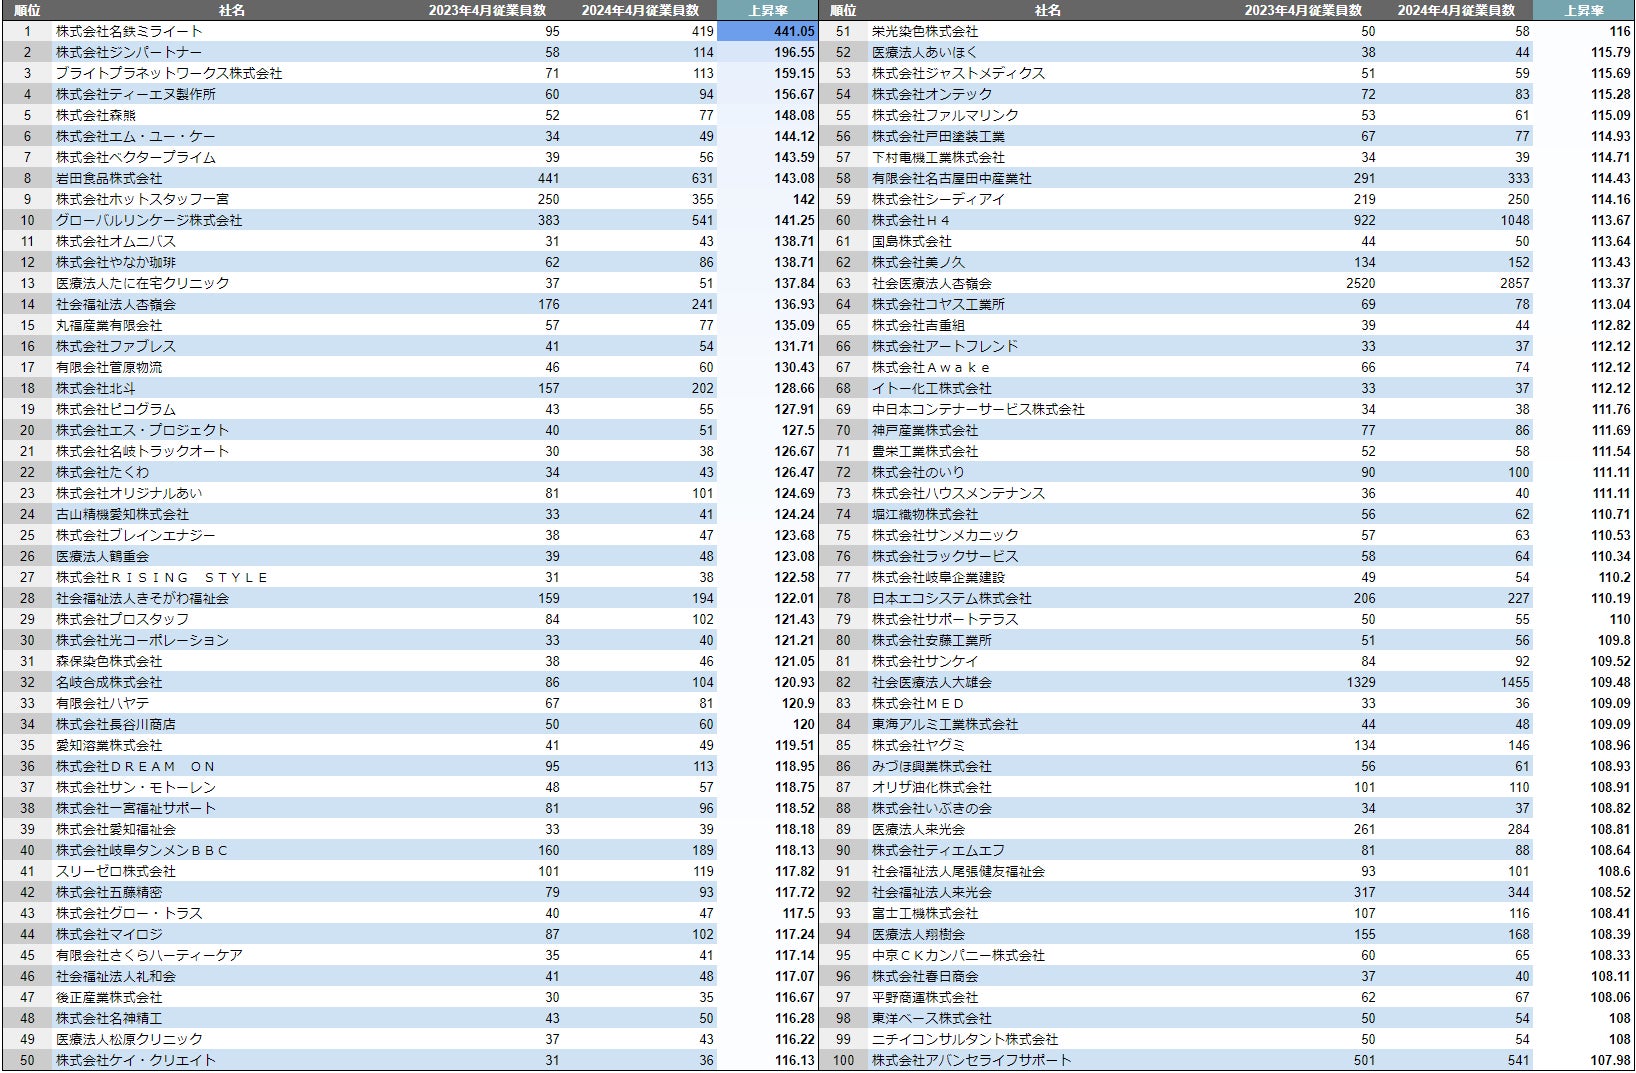1636x1073 pixels.
Task: Select the 2857 employee count cell
Action: click(x=1514, y=283)
